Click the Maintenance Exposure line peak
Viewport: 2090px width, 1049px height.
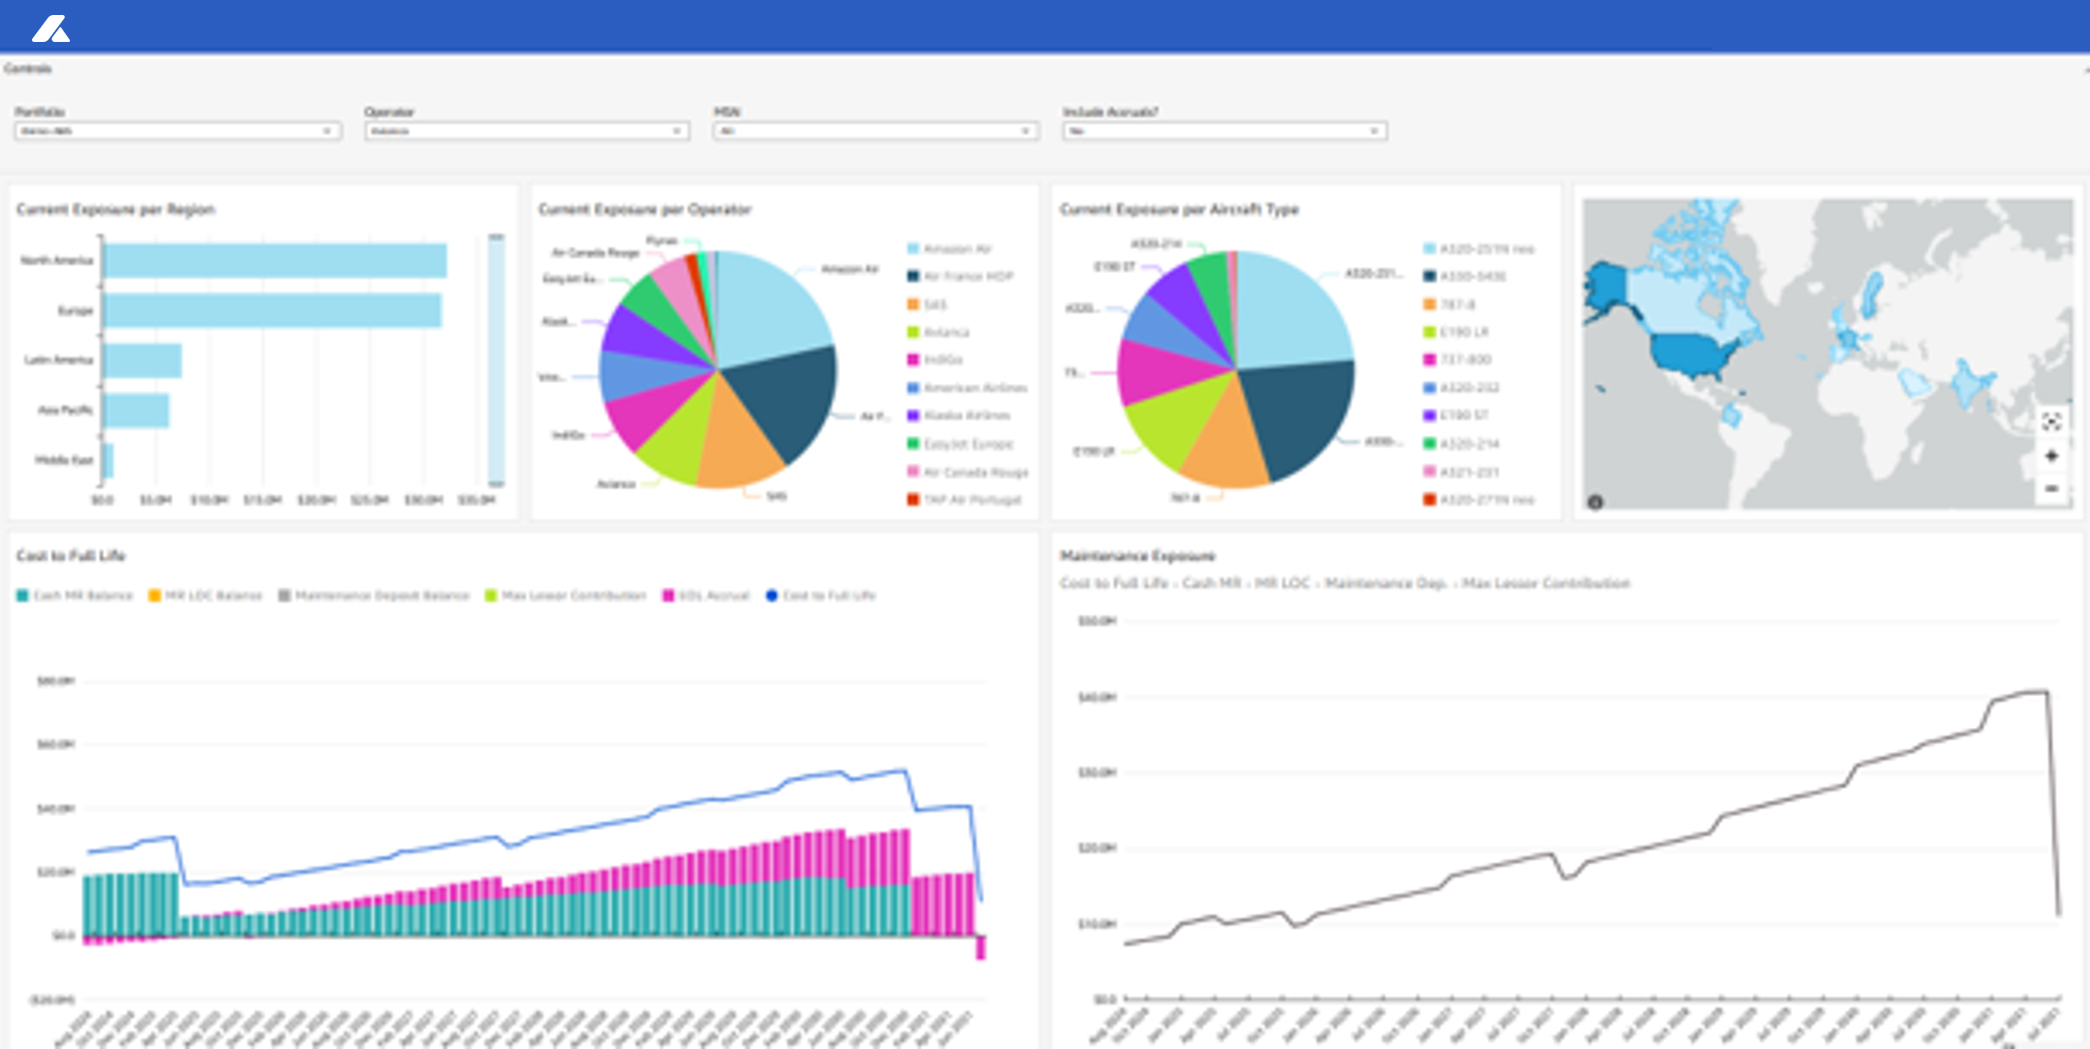point(2036,692)
